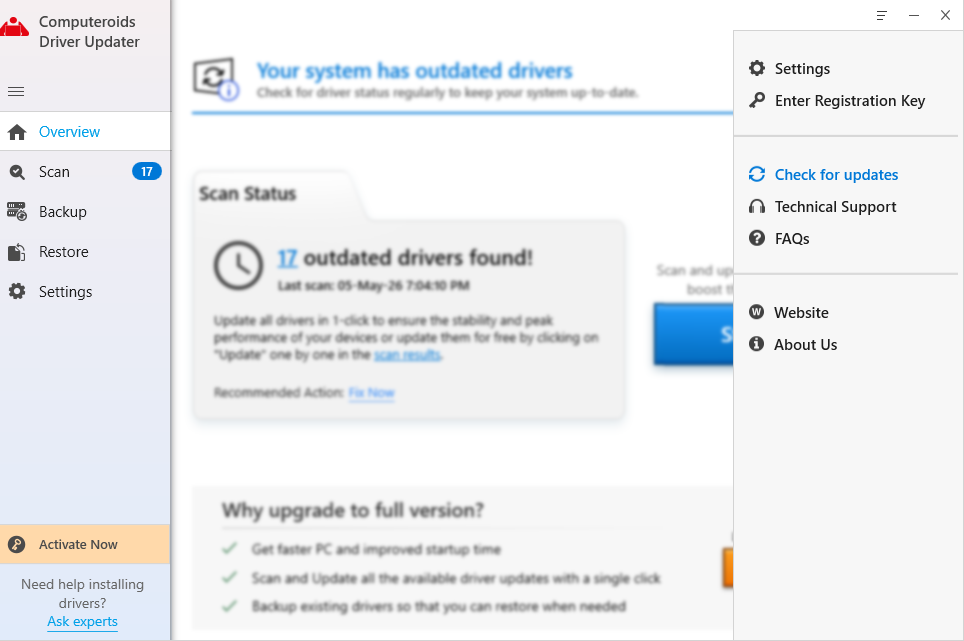The image size is (964, 641).
Task: Click the Computeroids red logo icon
Action: [14, 27]
